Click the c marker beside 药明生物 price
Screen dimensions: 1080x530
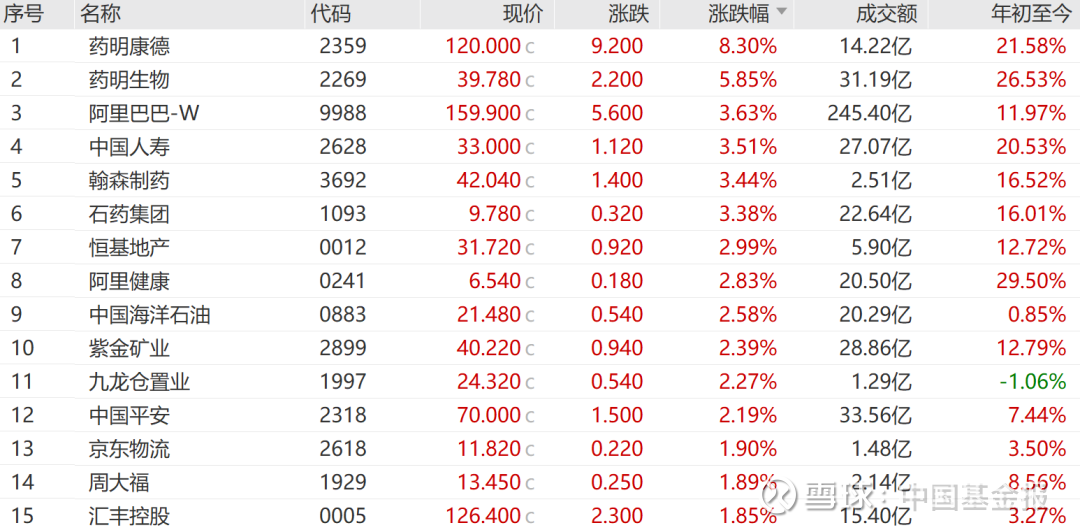(x=530, y=80)
